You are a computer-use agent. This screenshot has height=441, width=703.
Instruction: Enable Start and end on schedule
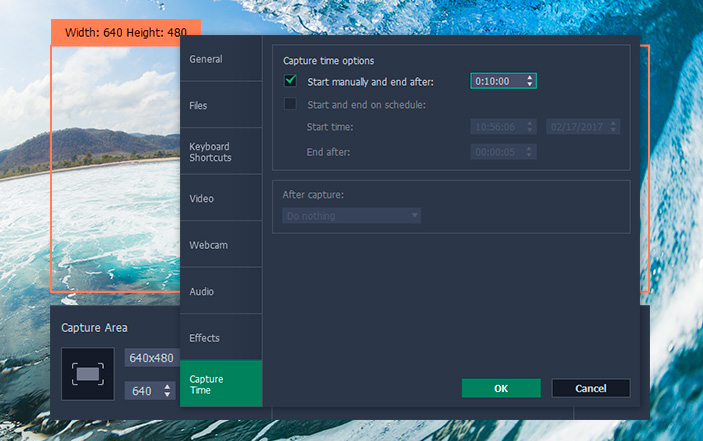(x=291, y=104)
